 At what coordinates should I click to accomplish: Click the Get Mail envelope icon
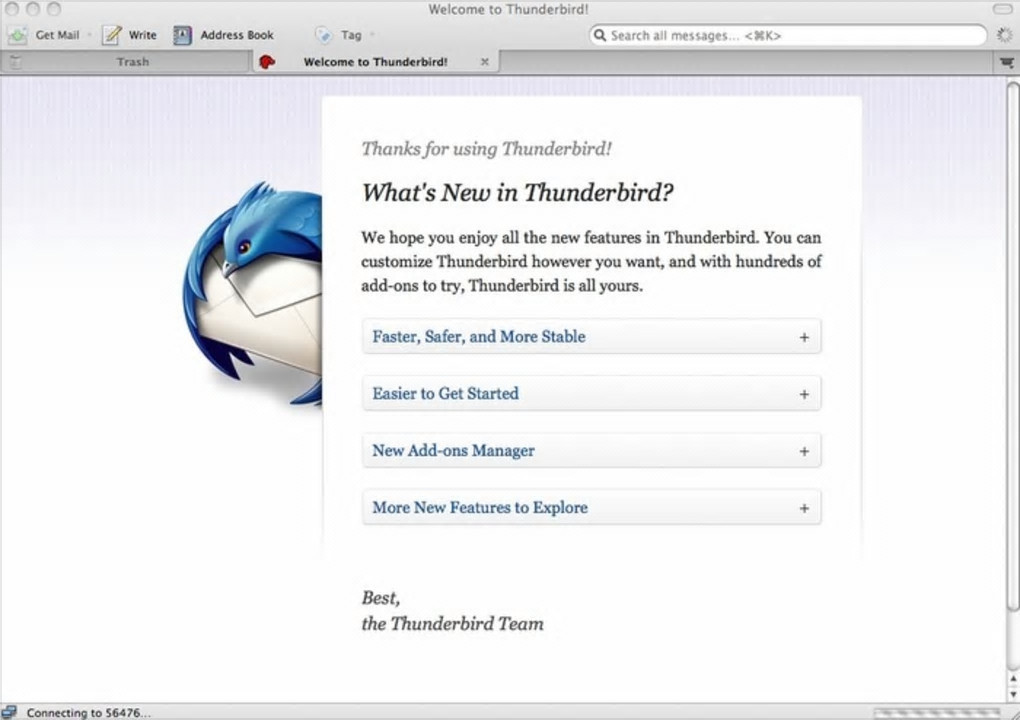(x=17, y=35)
